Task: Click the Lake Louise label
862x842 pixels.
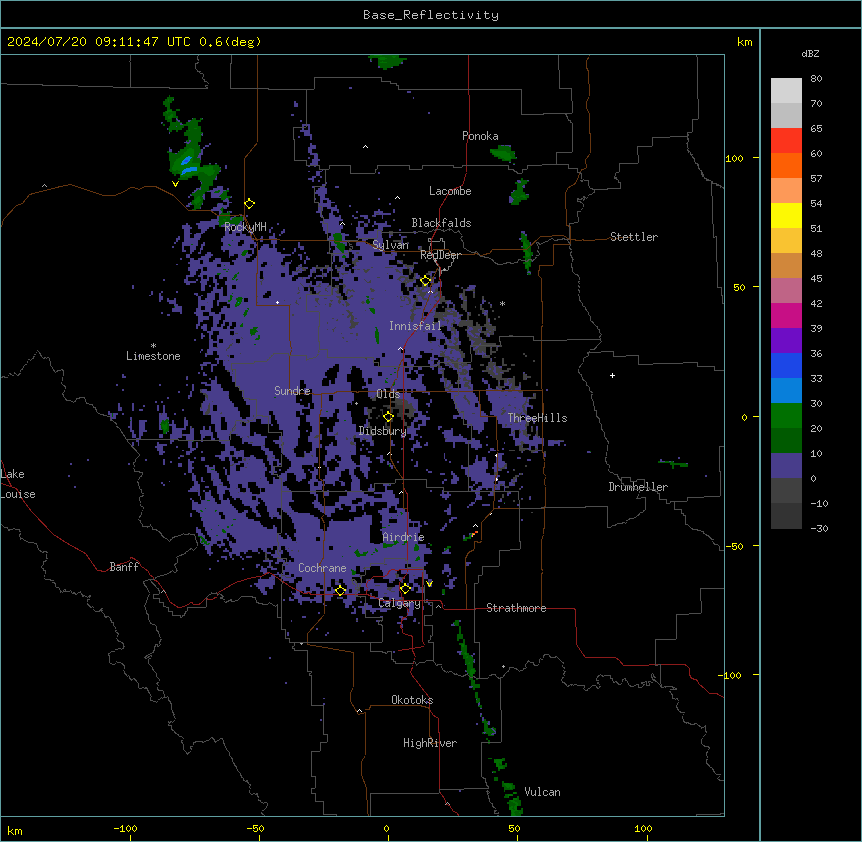Action: point(18,484)
